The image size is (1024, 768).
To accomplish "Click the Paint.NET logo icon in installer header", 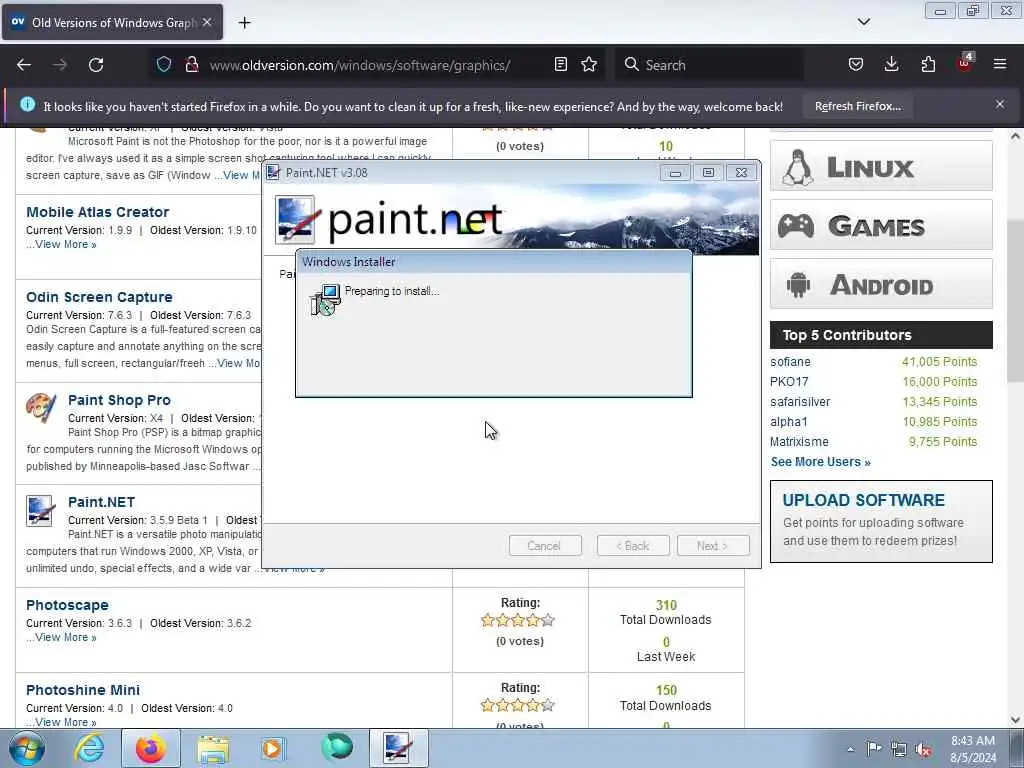I will 296,220.
